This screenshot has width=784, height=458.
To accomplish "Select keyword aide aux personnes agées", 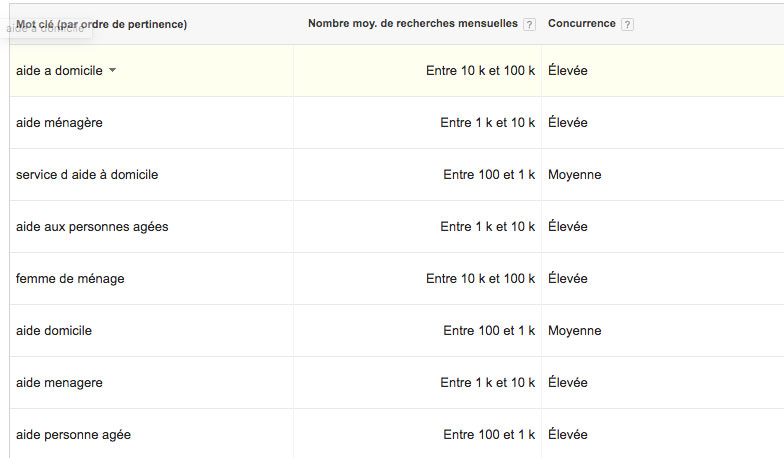I will (x=92, y=226).
